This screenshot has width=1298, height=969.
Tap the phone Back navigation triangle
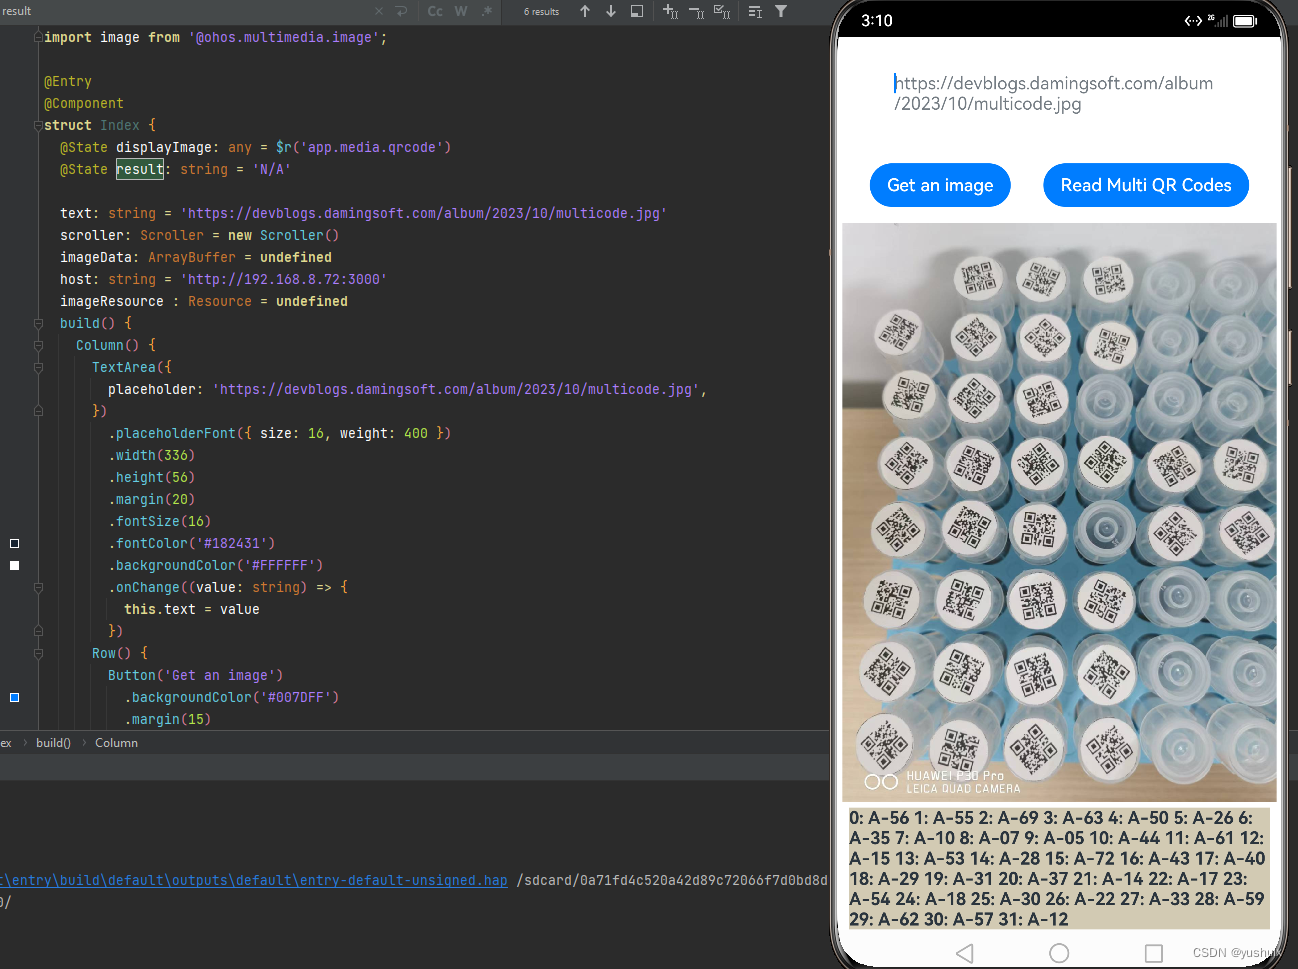(x=964, y=953)
